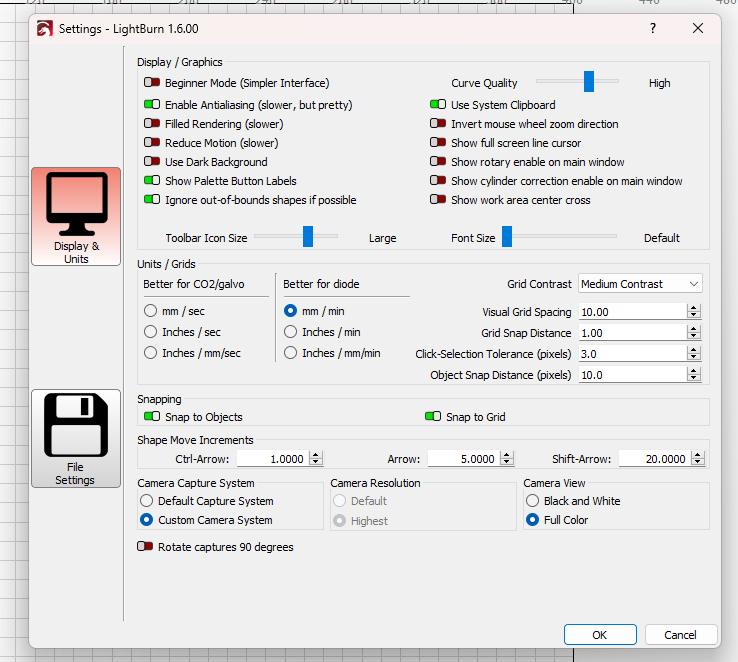The image size is (738, 662).
Task: Close the Settings window with X
Action: [x=698, y=28]
